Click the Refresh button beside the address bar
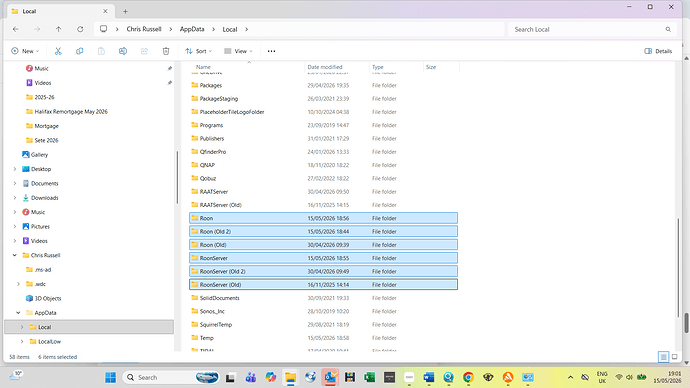This screenshot has height=388, width=690. pyautogui.click(x=80, y=29)
